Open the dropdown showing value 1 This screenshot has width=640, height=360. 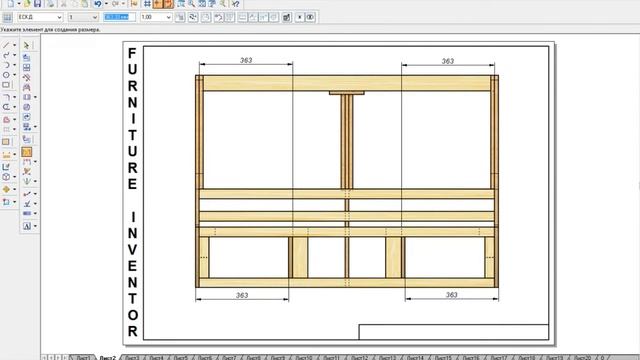tap(83, 17)
